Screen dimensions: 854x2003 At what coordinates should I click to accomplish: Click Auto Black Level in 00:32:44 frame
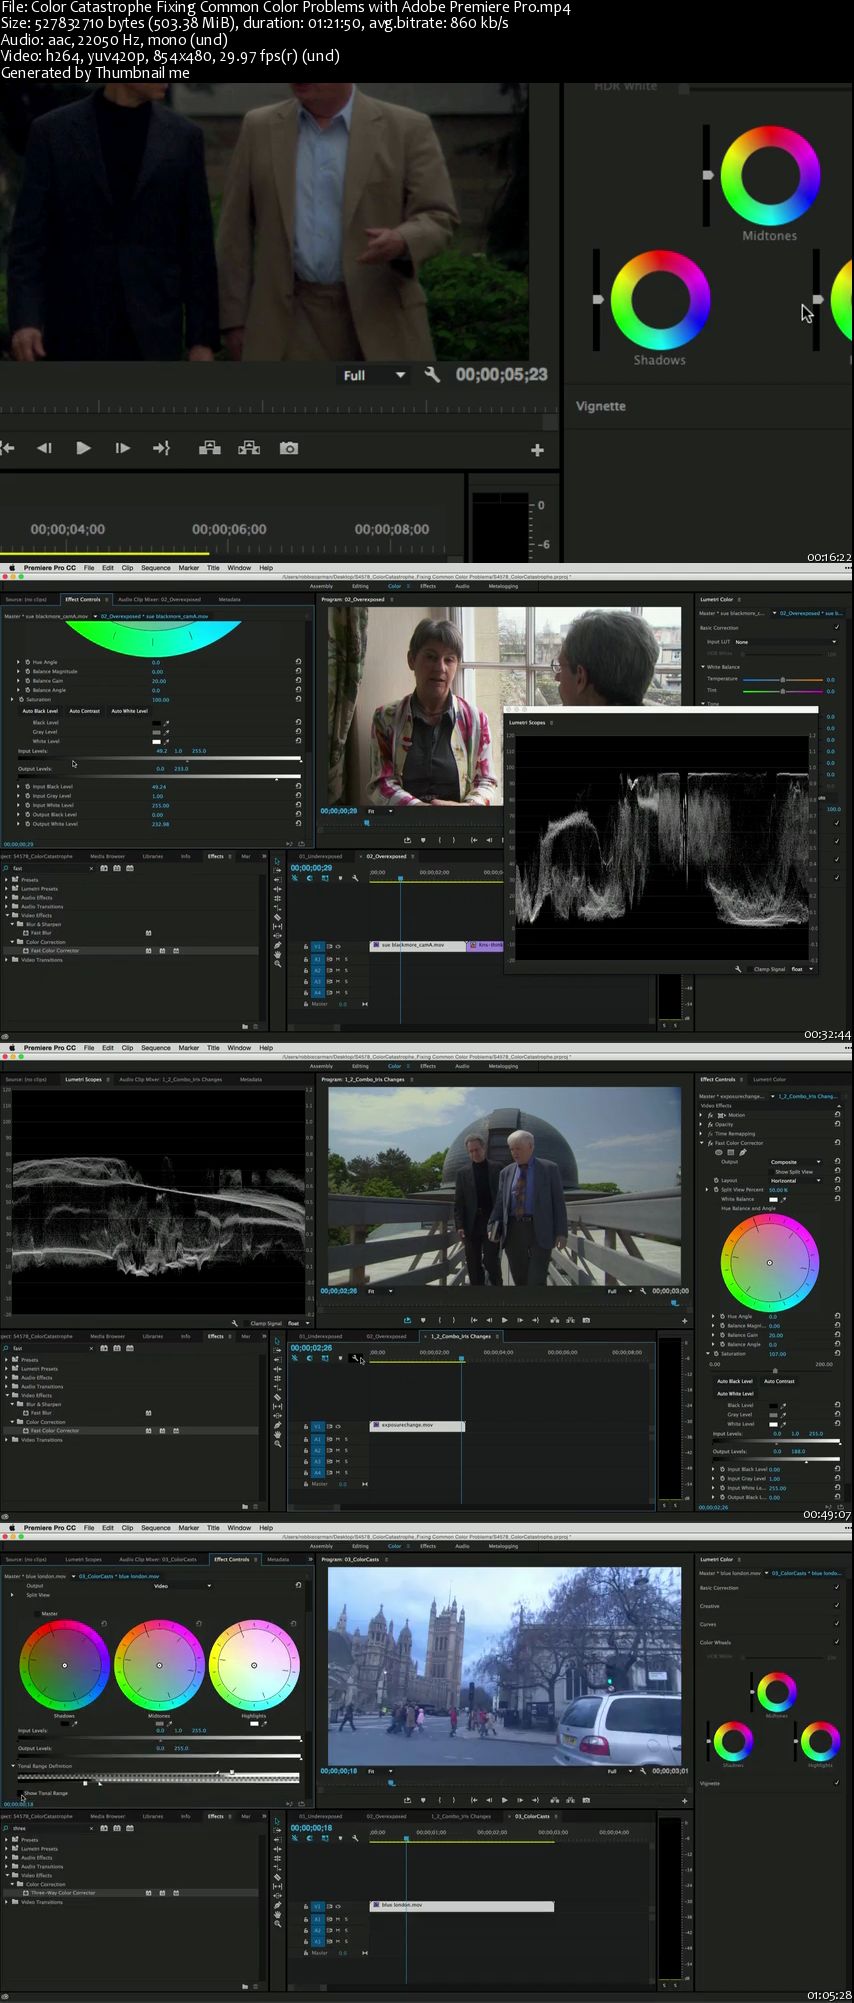click(x=40, y=711)
